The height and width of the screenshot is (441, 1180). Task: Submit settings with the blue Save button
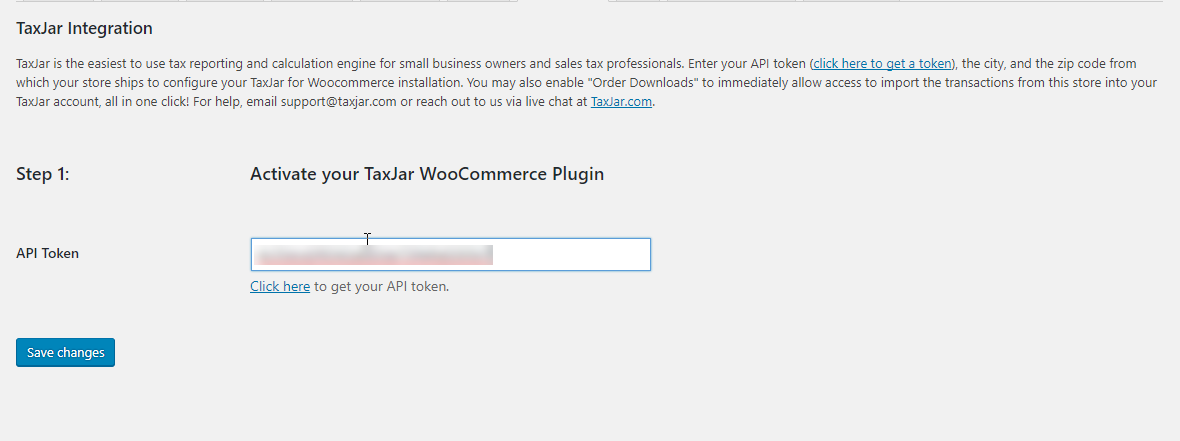click(x=65, y=352)
